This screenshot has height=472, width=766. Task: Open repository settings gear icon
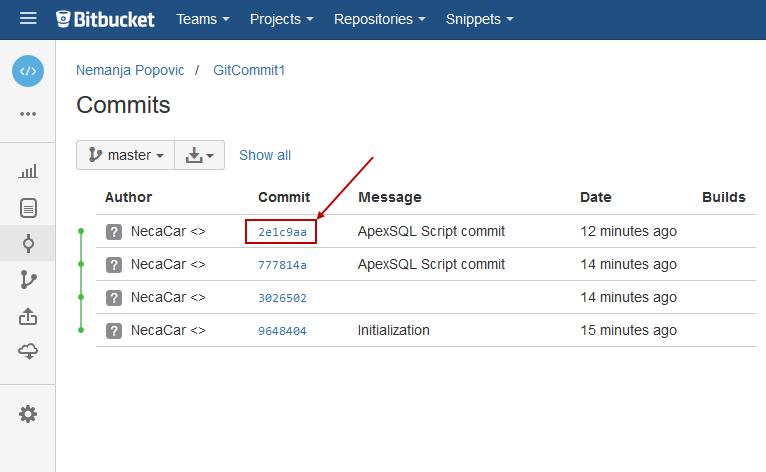click(28, 414)
